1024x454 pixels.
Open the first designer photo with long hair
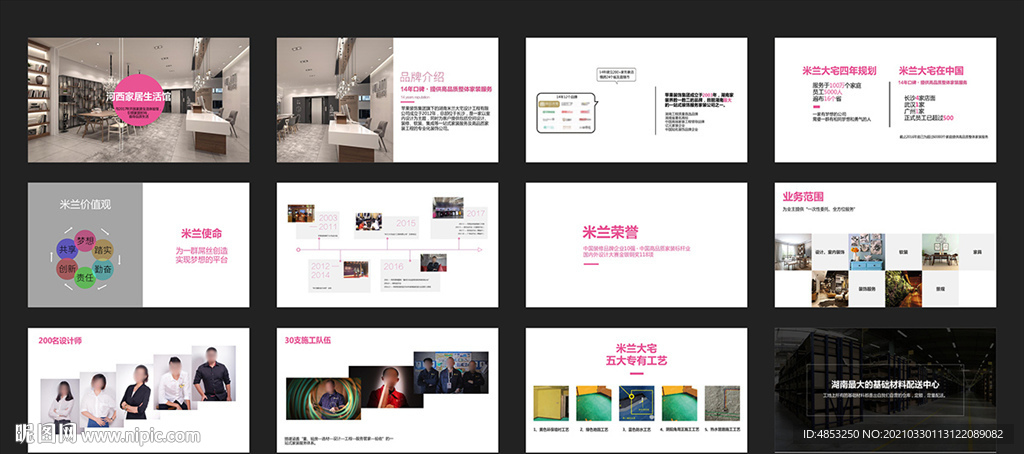click(61, 408)
